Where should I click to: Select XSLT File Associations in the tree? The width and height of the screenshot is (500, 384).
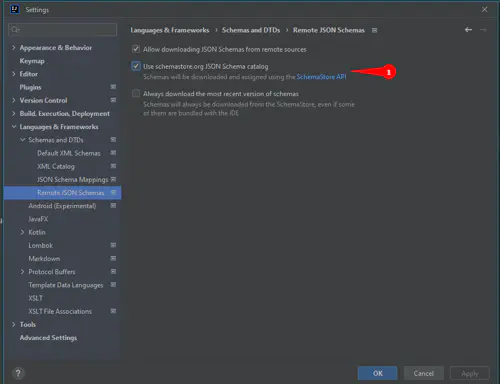tap(60, 311)
